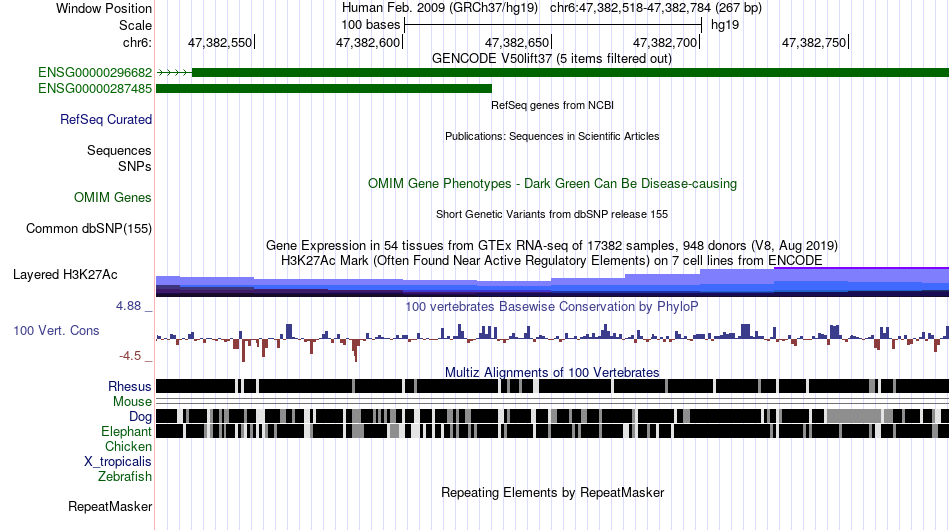This screenshot has width=950, height=530.
Task: Click the Chicken alignment label
Action: tap(128, 446)
